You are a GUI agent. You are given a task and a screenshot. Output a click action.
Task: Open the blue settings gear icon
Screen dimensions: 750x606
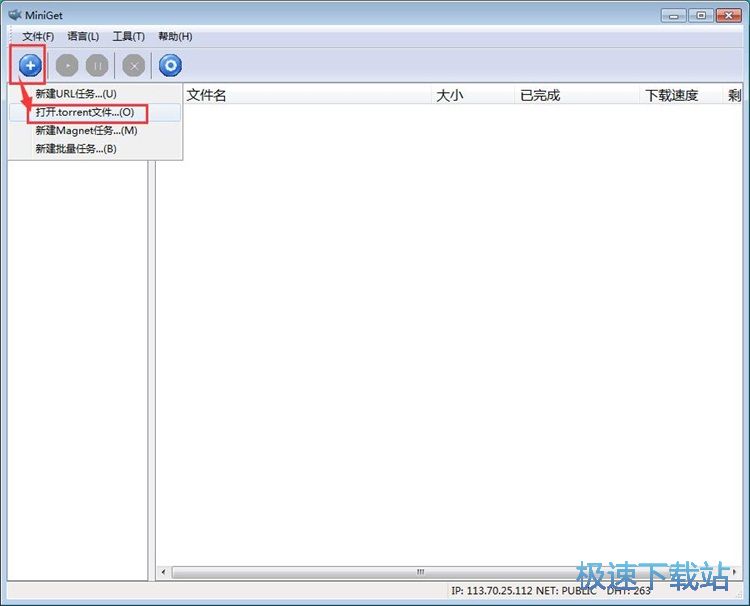pos(170,66)
